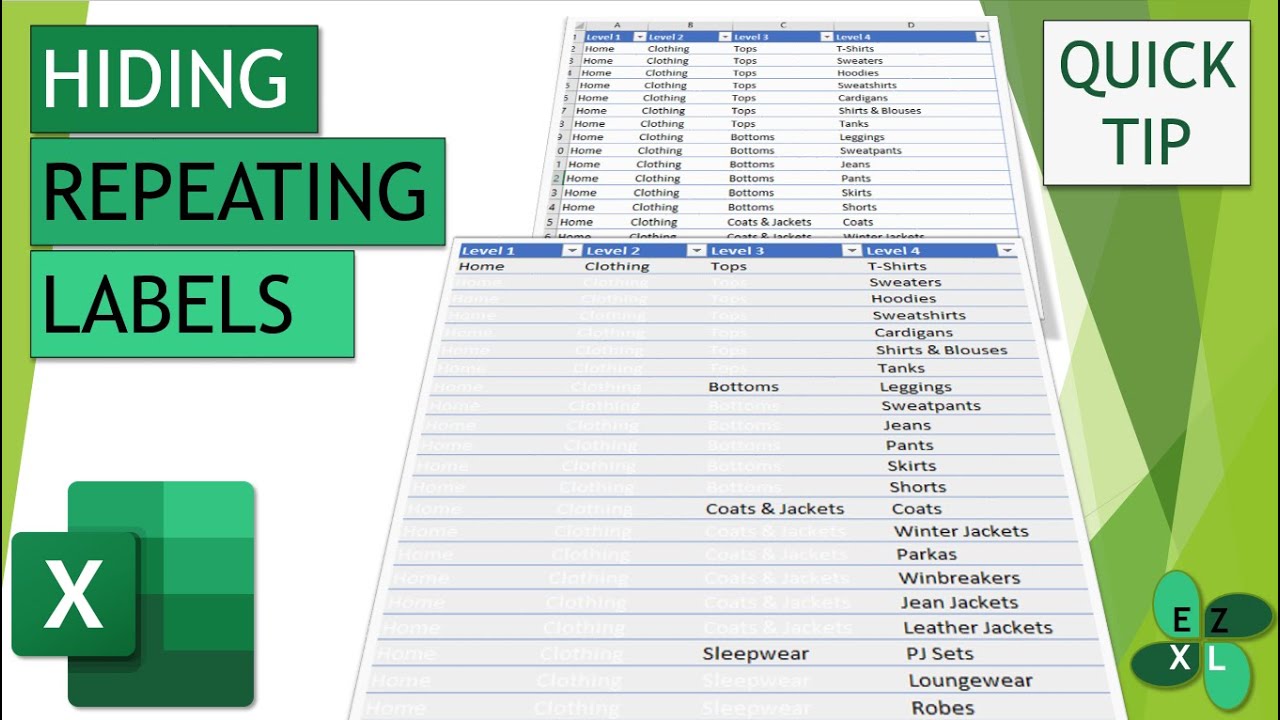1280x720 pixels.
Task: Select the Sweatshirts cell in back table
Action: point(867,86)
